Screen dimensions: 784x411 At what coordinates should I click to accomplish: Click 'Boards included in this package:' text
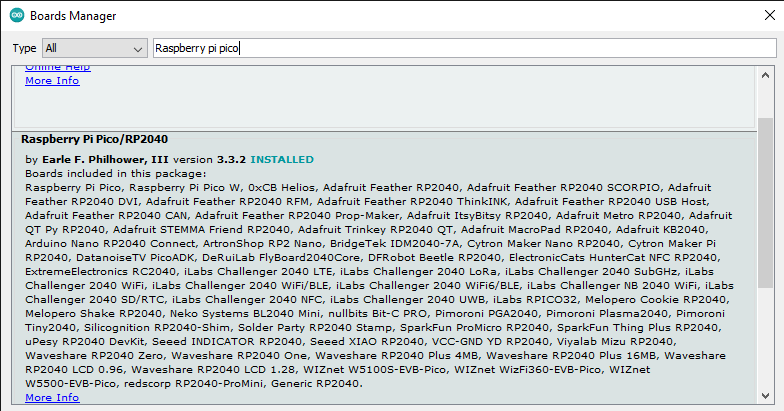[x=116, y=174]
